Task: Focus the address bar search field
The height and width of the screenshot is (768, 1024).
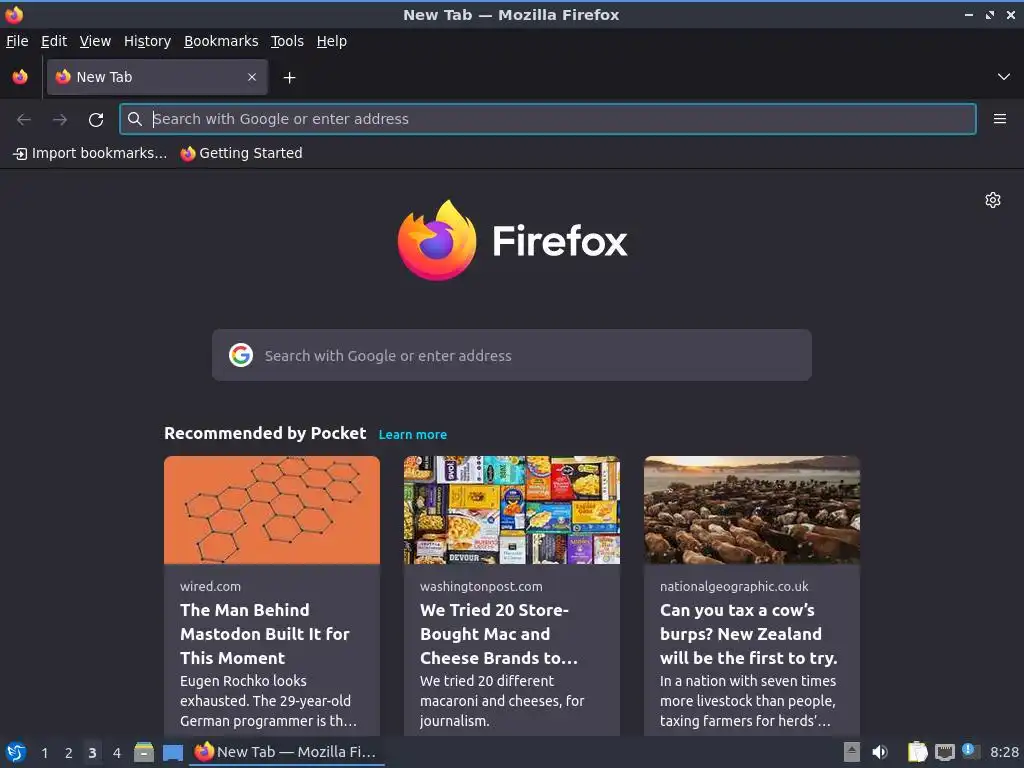Action: (548, 119)
